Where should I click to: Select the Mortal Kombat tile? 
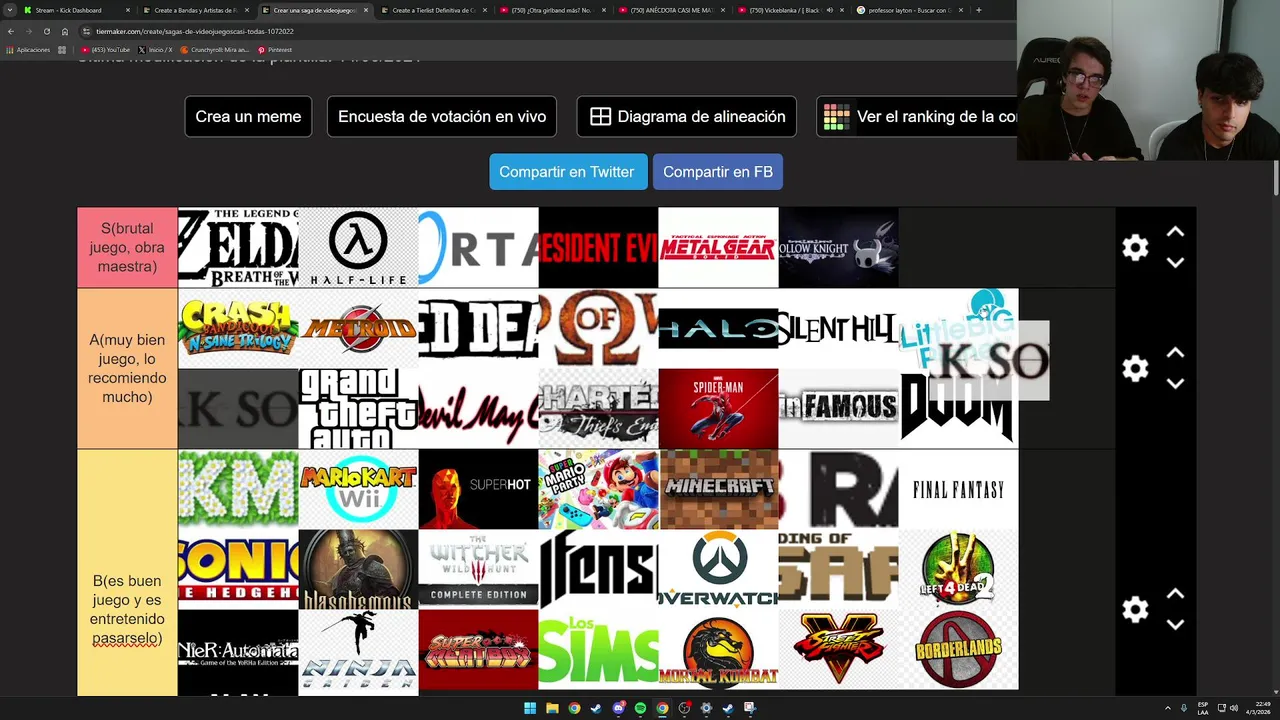click(718, 650)
